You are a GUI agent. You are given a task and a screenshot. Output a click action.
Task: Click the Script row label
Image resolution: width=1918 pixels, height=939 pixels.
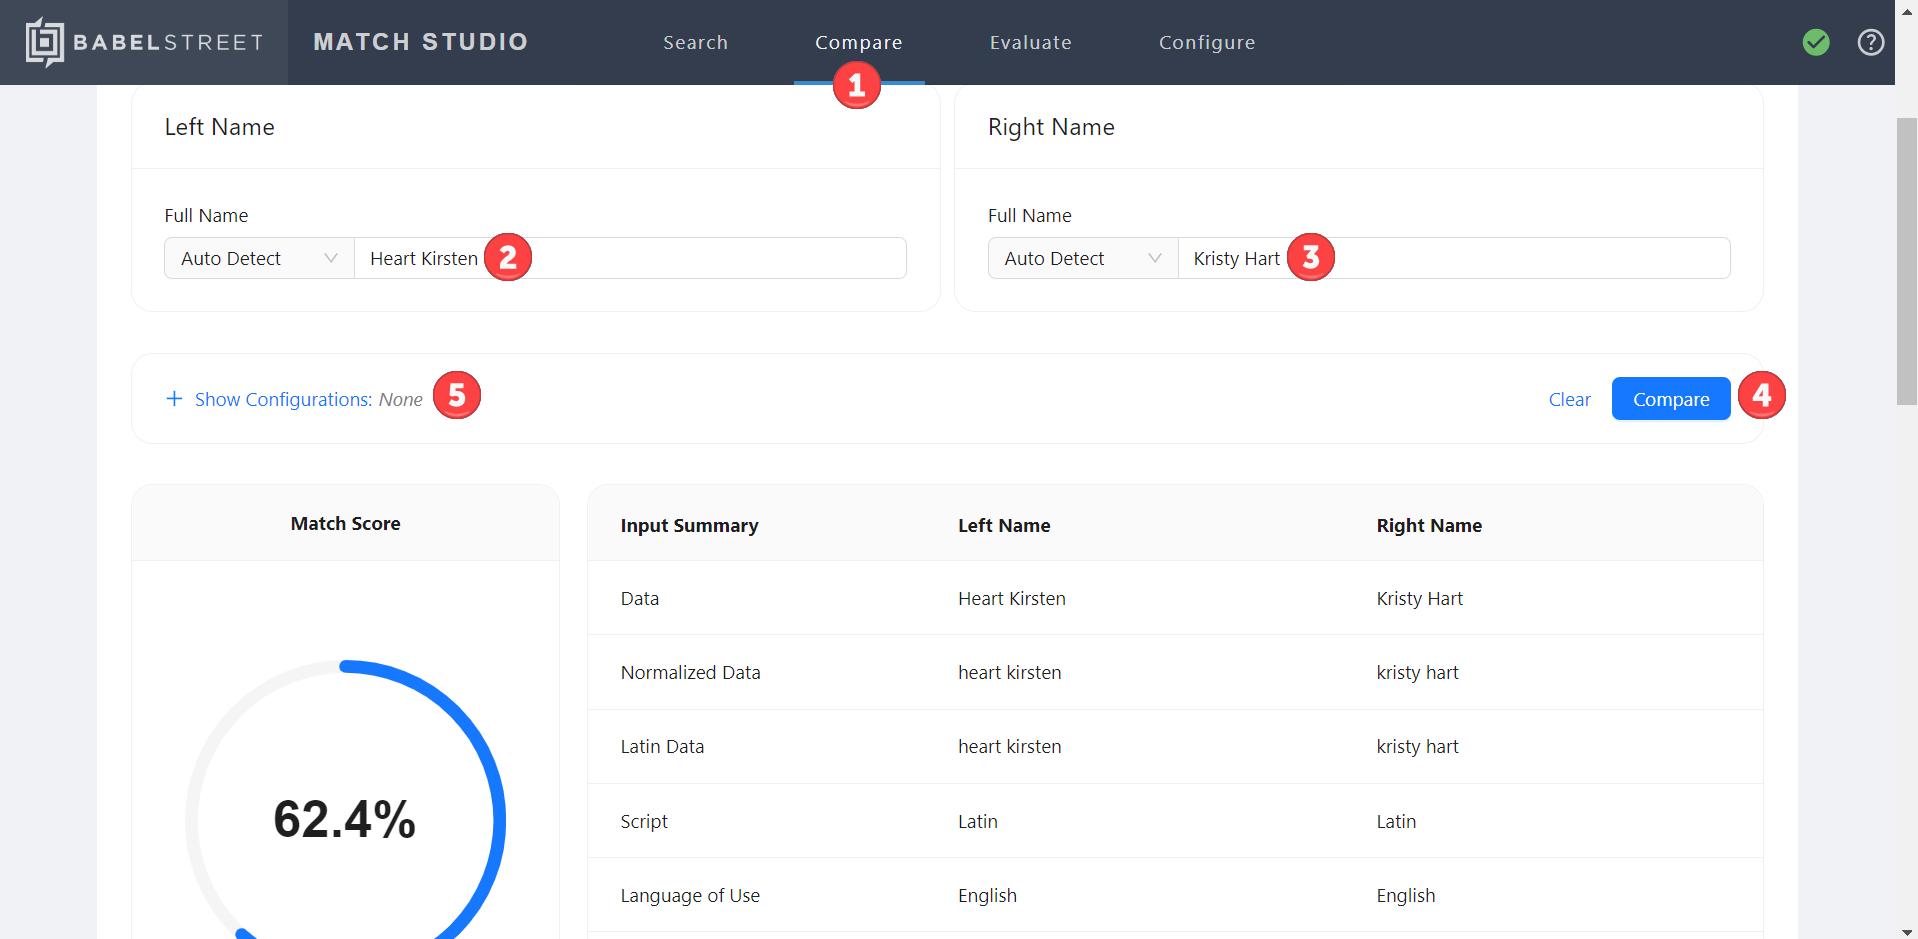[644, 821]
